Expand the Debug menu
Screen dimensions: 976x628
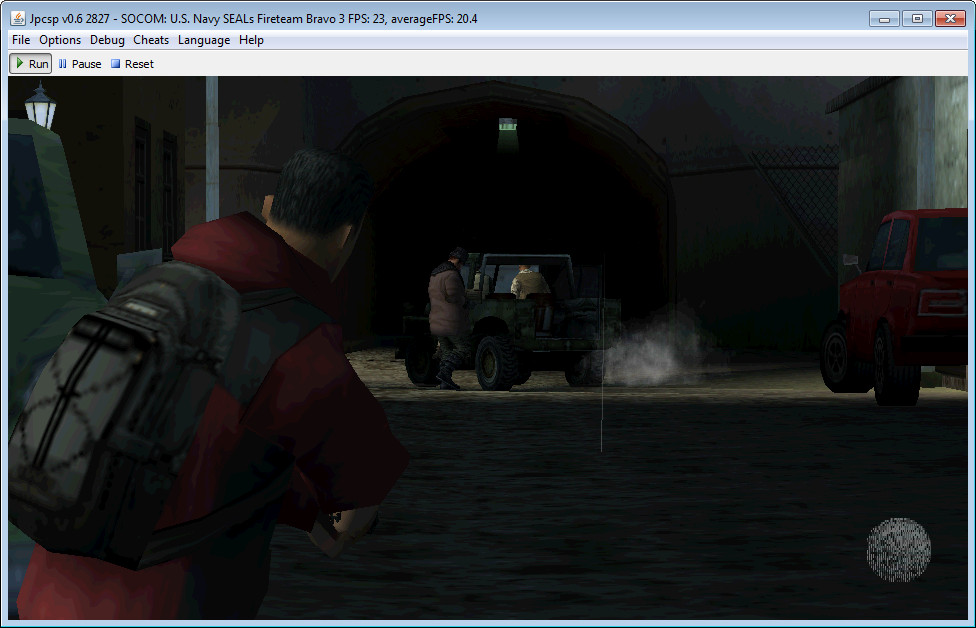[107, 40]
